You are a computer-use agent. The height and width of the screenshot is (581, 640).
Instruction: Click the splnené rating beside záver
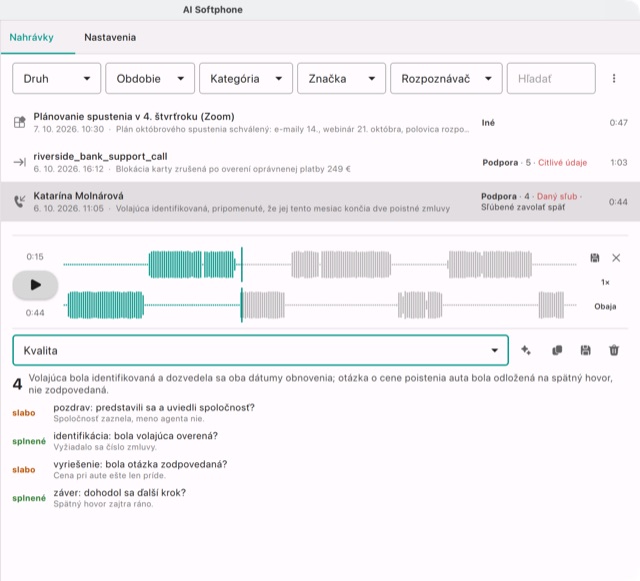tap(29, 498)
